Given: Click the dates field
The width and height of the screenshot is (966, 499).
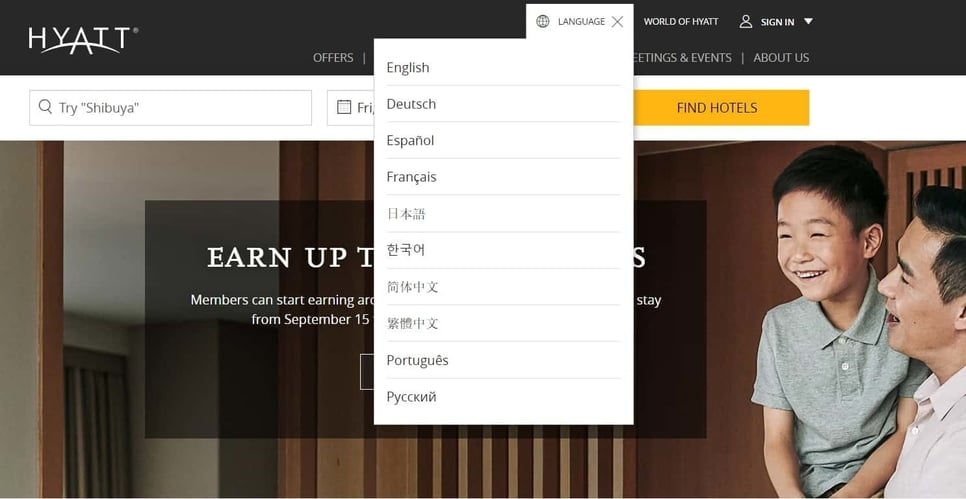Looking at the screenshot, I should [351, 108].
